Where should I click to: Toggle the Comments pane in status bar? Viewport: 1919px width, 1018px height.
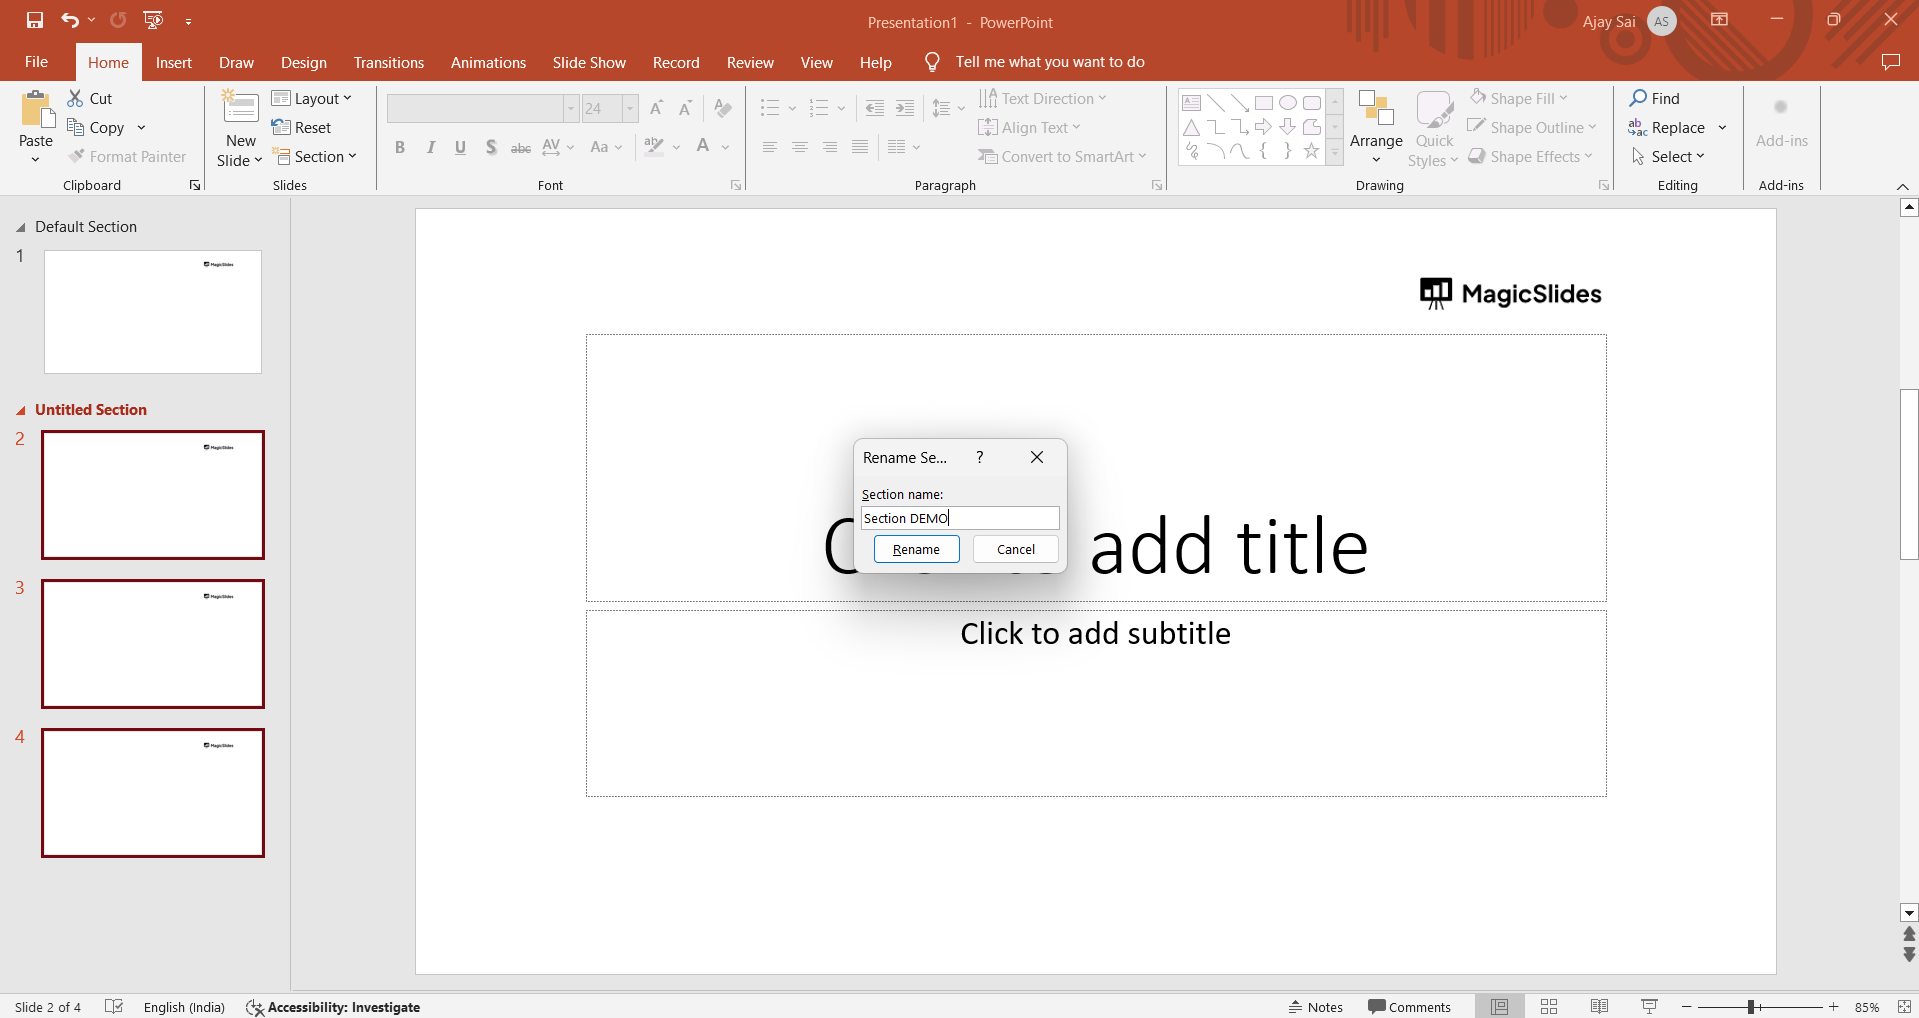point(1409,1007)
